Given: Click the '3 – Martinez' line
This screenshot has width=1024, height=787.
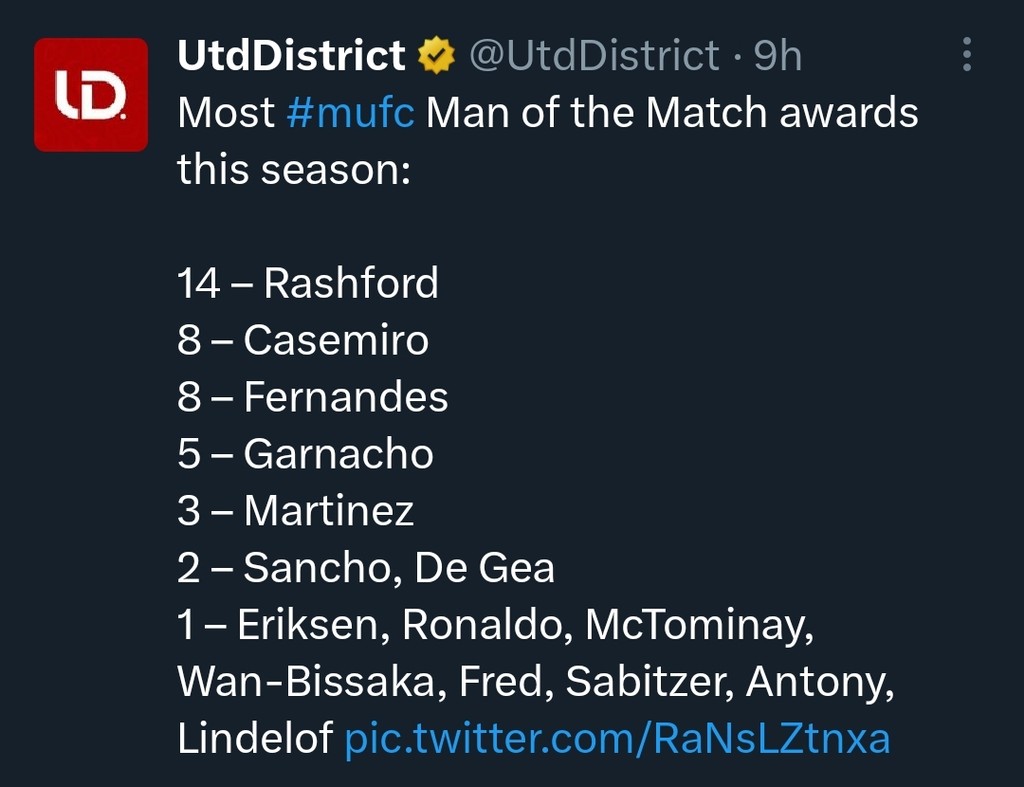Looking at the screenshot, I should point(296,511).
